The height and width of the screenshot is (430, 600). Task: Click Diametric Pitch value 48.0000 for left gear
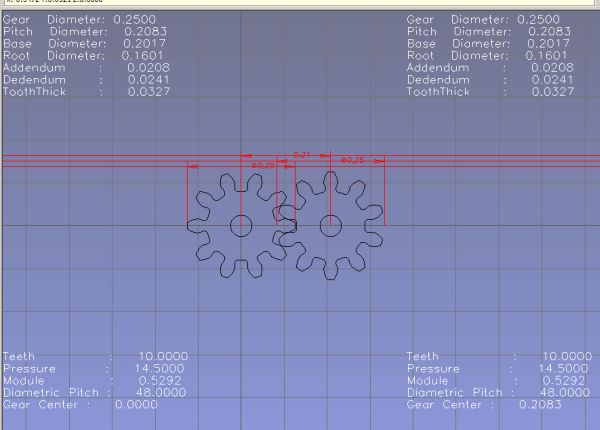click(x=161, y=393)
